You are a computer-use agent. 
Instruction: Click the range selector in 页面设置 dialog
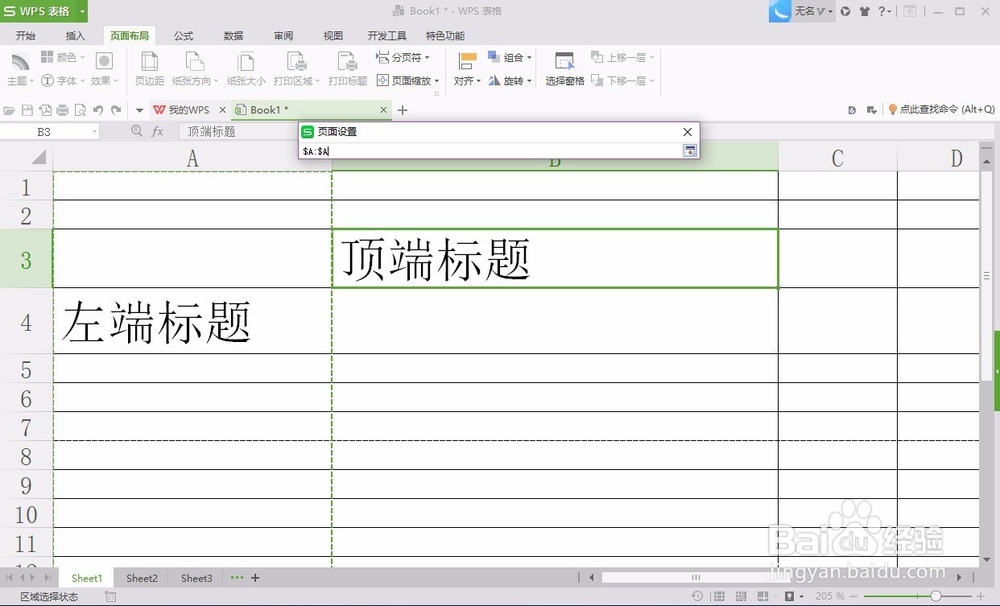688,150
